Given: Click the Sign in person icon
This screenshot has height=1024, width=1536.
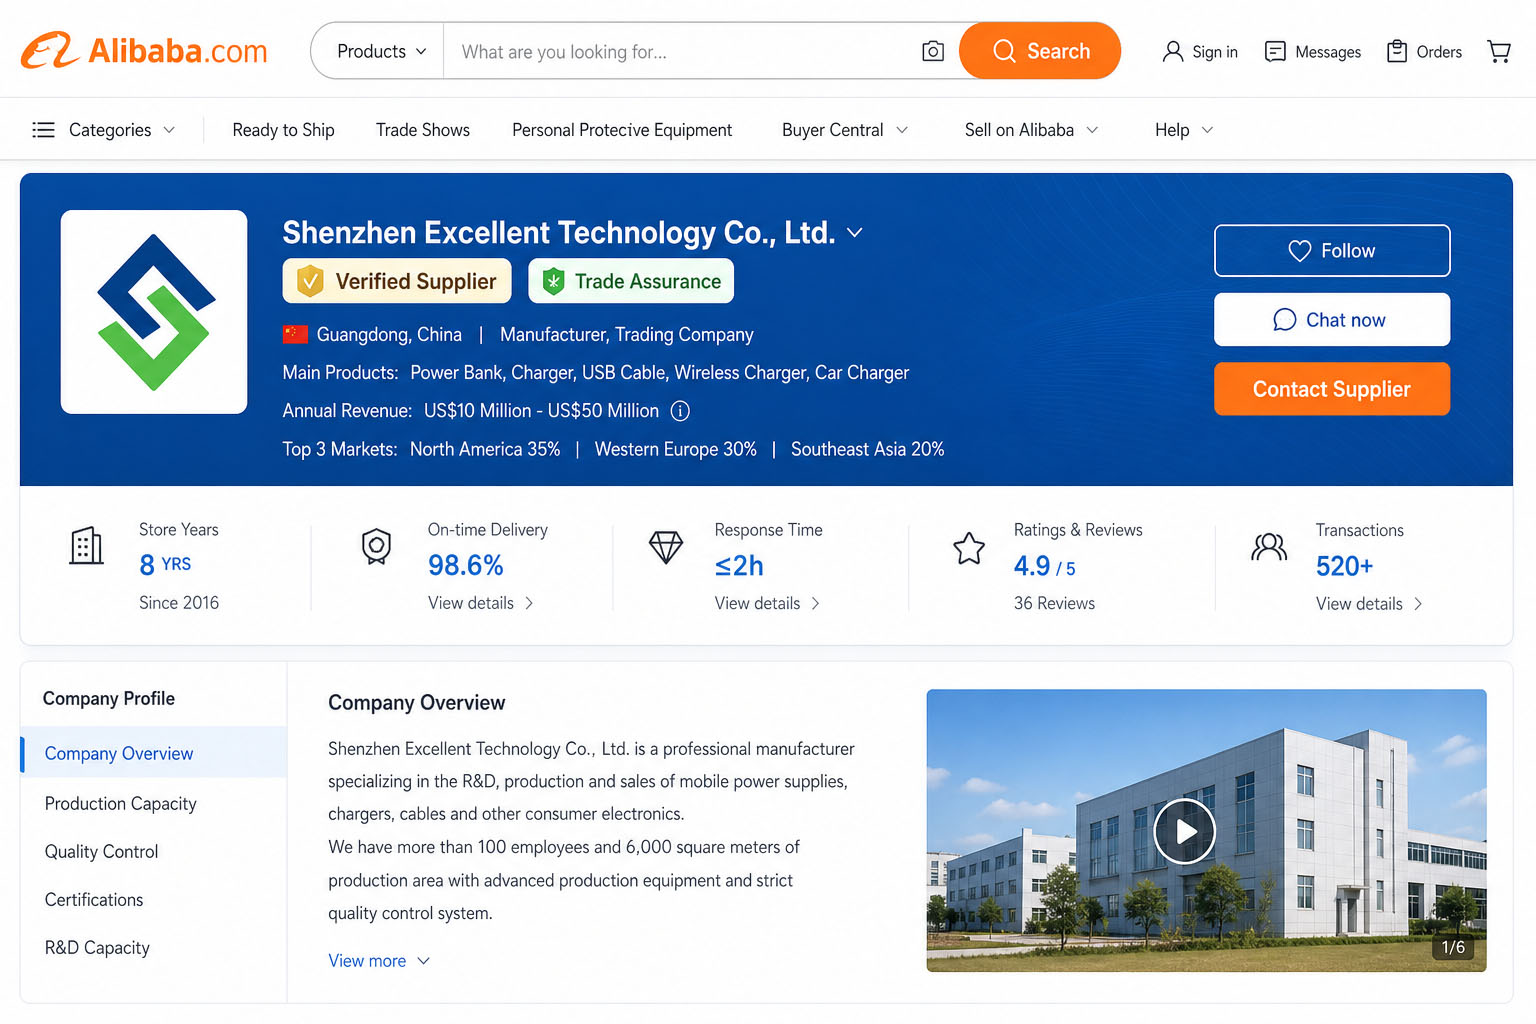Looking at the screenshot, I should (x=1173, y=51).
